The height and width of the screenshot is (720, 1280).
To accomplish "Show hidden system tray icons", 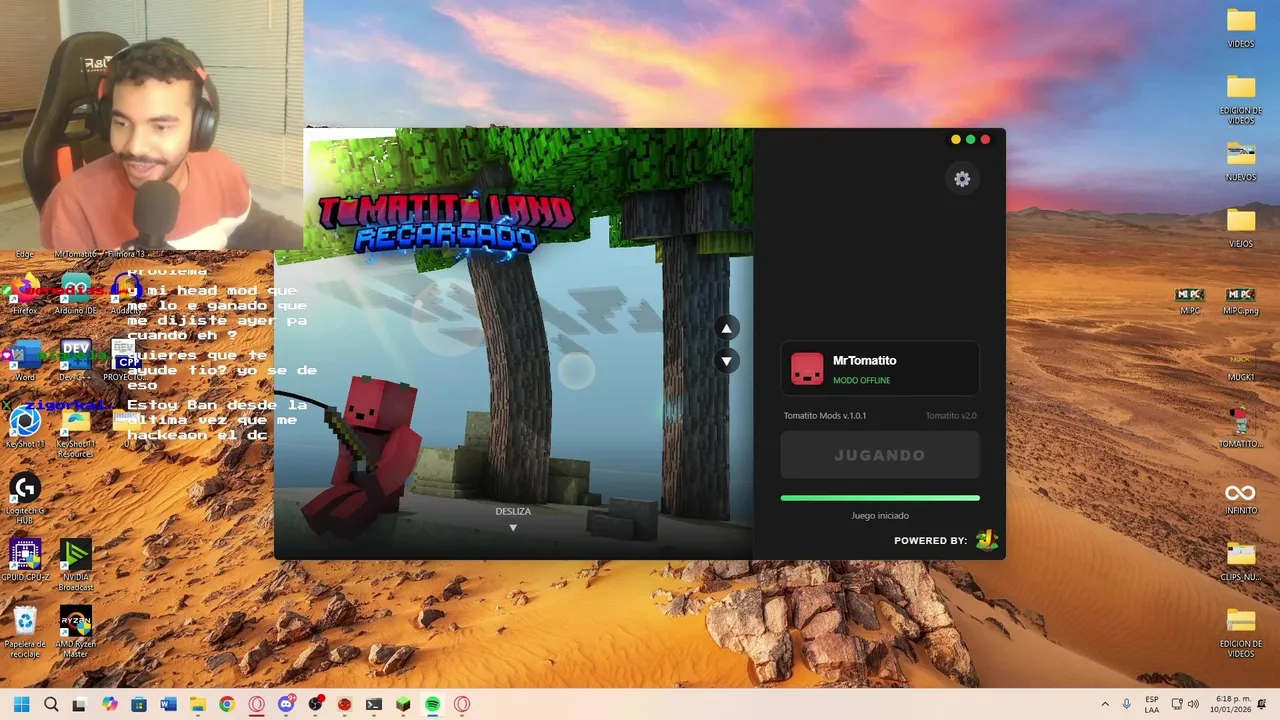I will pos(1105,704).
